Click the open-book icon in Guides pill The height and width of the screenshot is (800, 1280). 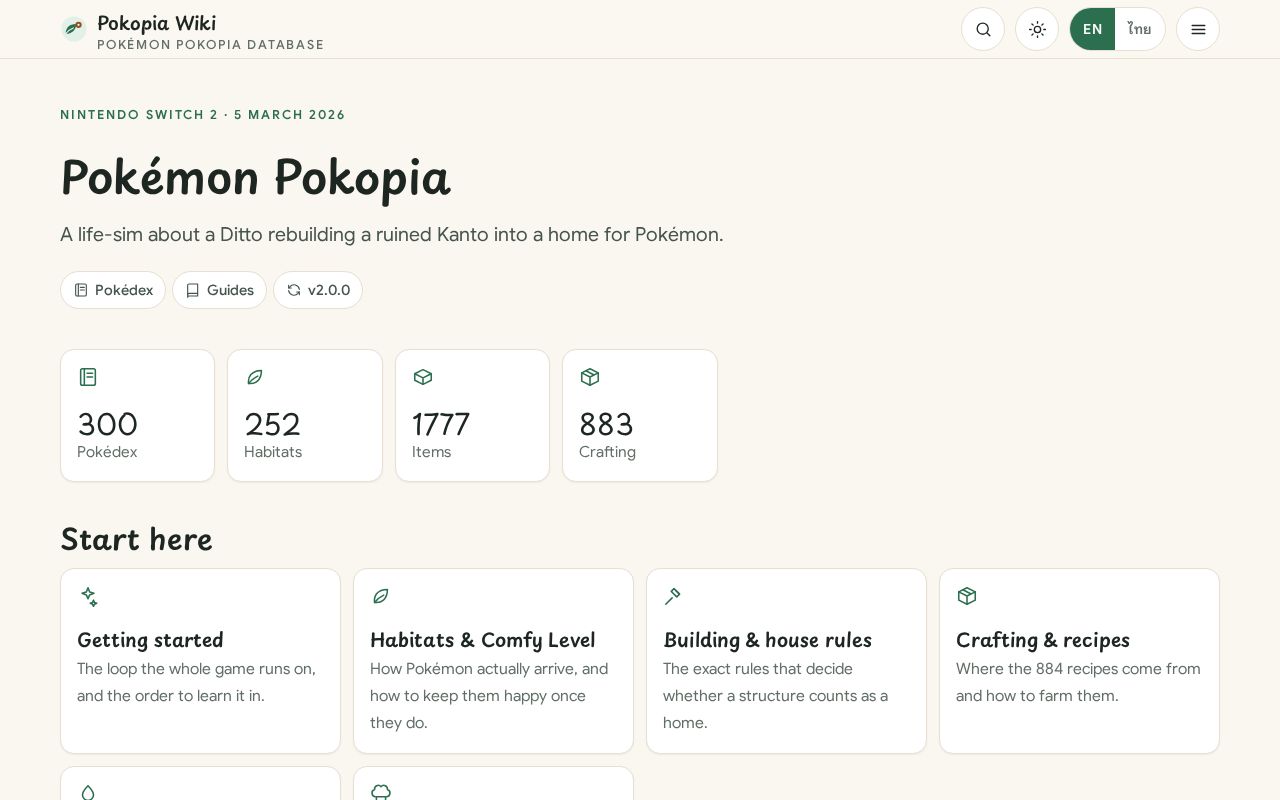pos(193,290)
